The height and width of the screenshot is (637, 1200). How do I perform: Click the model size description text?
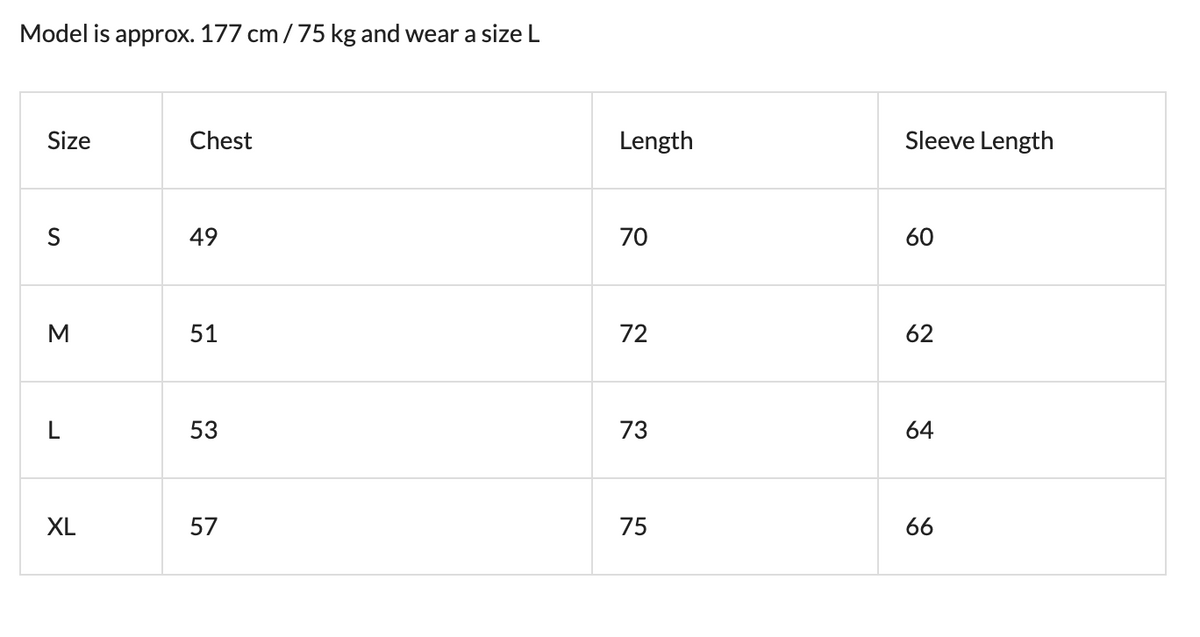tap(281, 34)
